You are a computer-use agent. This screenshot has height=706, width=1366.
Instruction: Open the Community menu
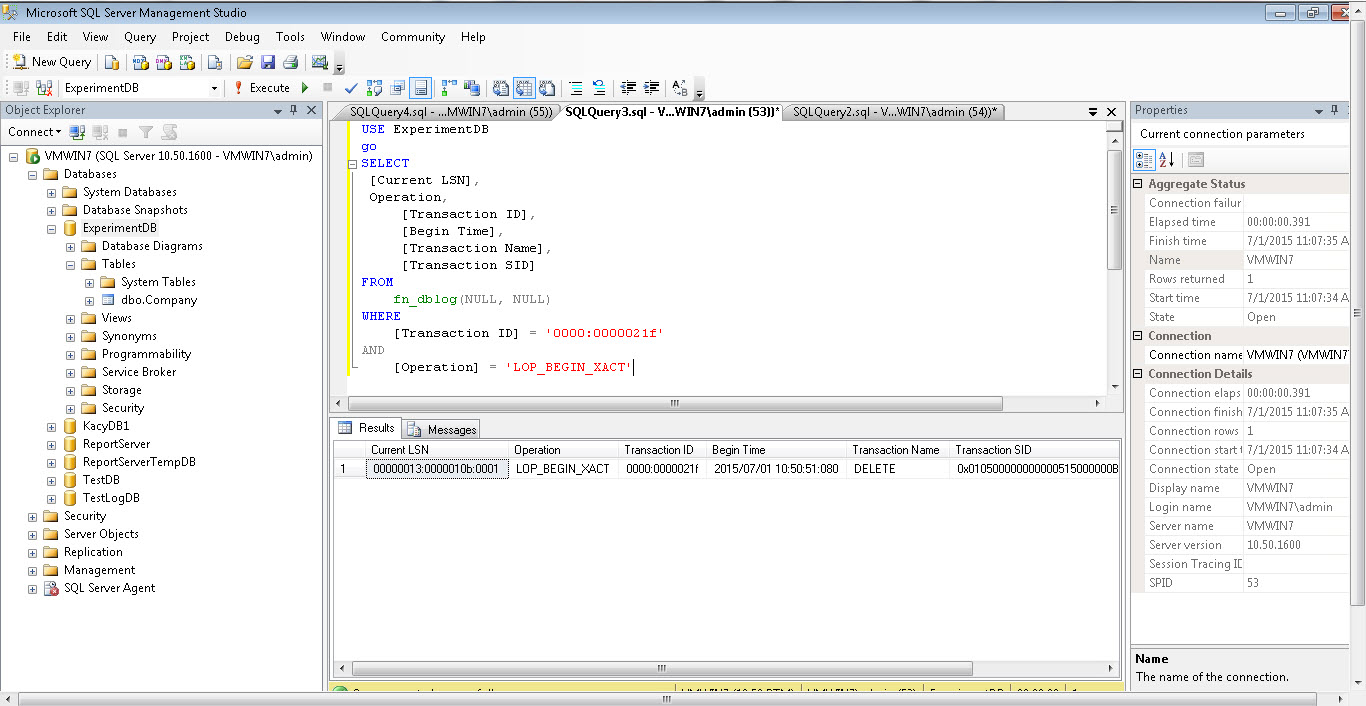tap(413, 37)
